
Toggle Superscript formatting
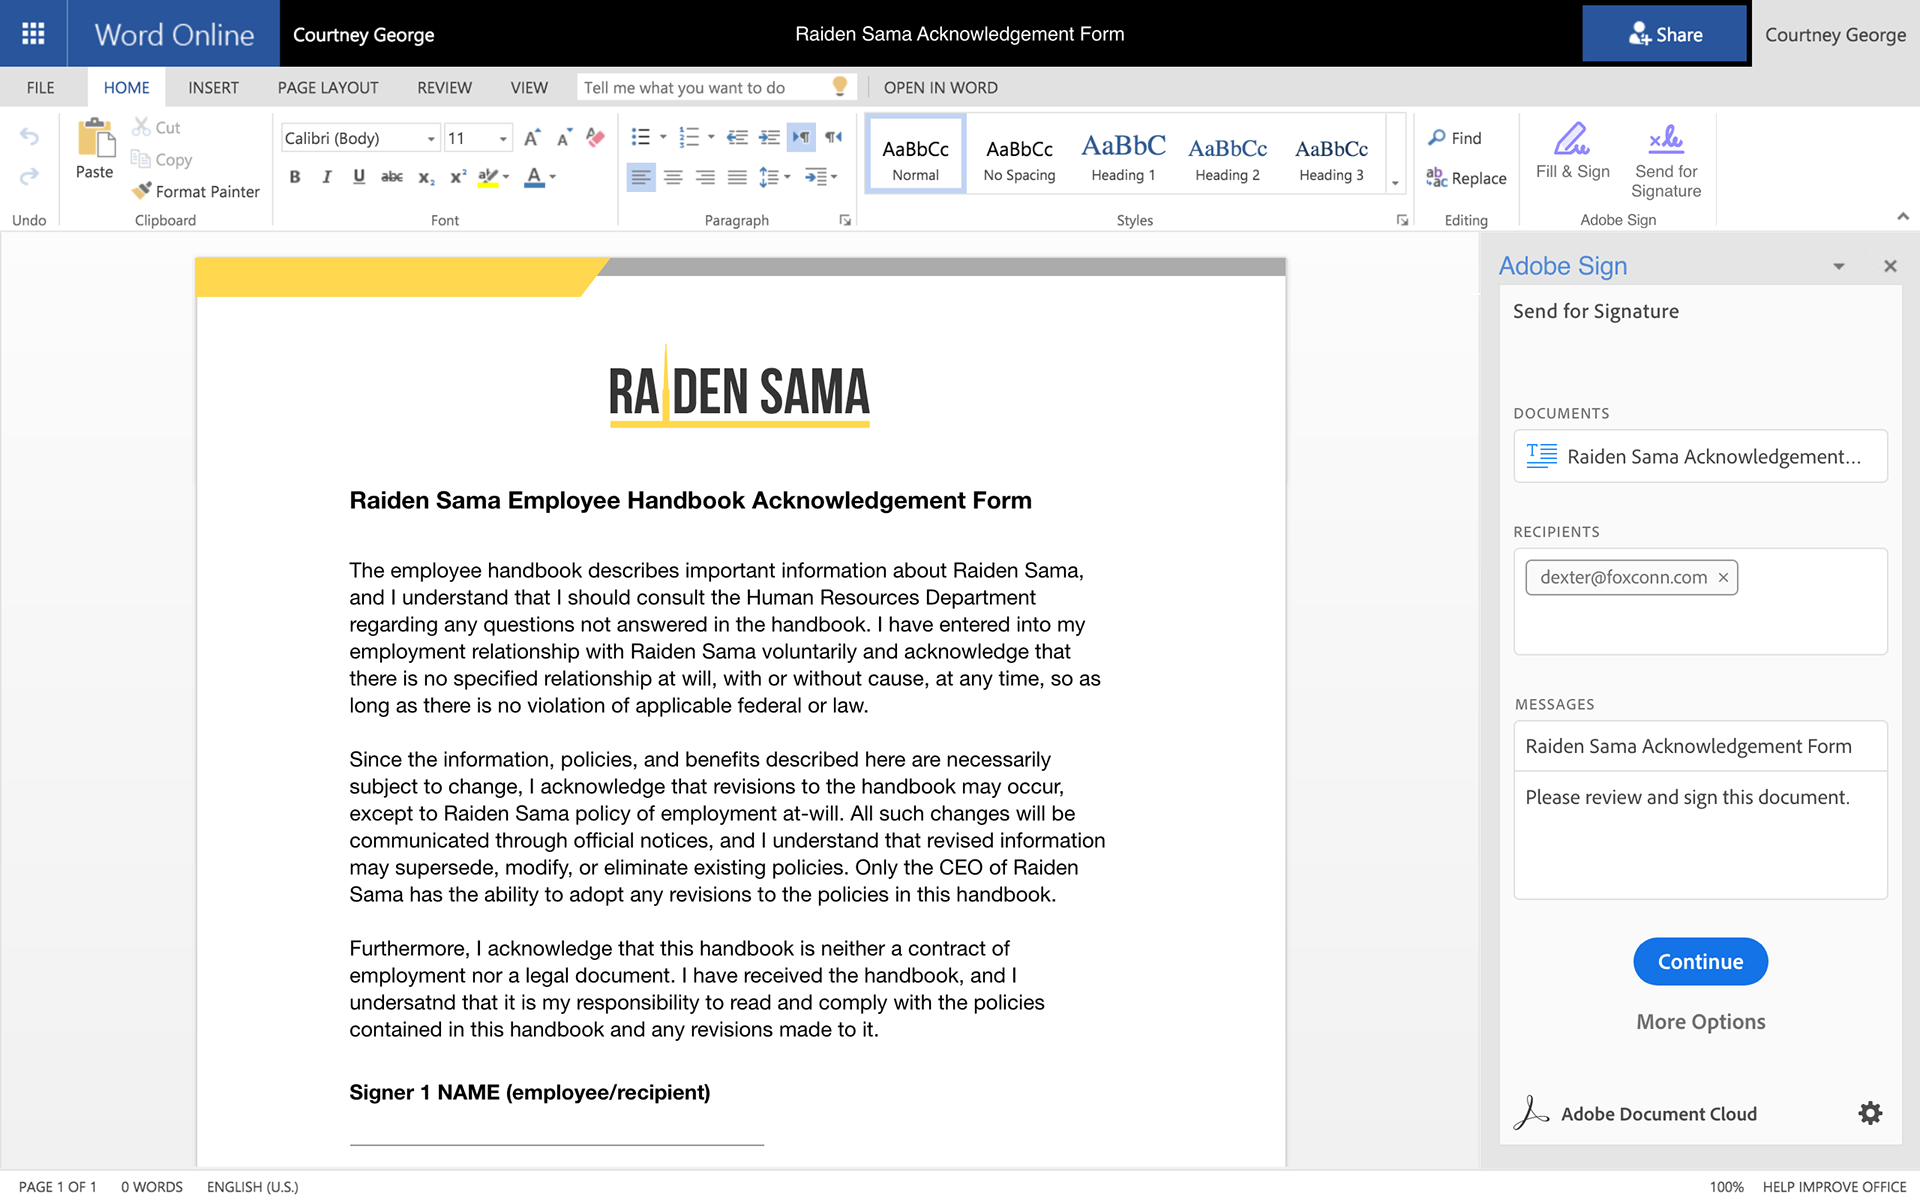pos(458,177)
